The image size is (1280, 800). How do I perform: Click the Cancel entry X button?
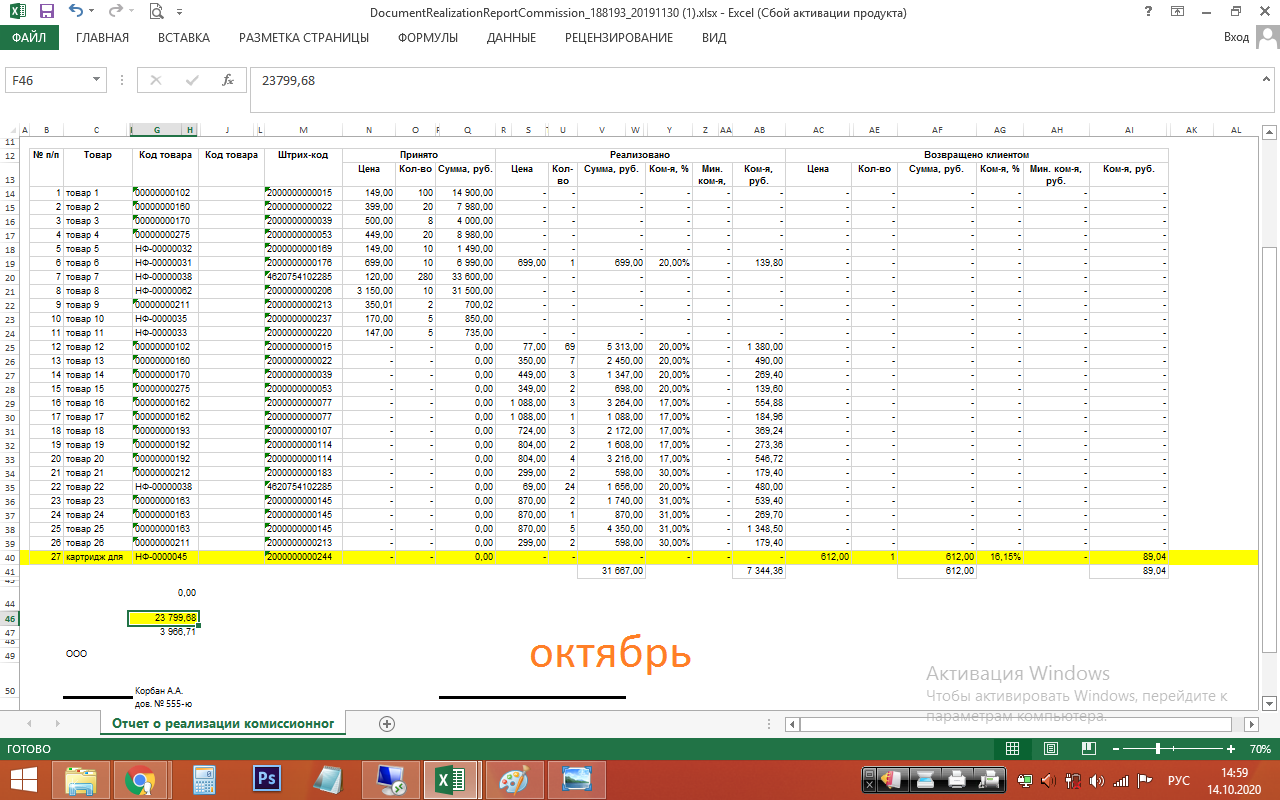coord(156,80)
